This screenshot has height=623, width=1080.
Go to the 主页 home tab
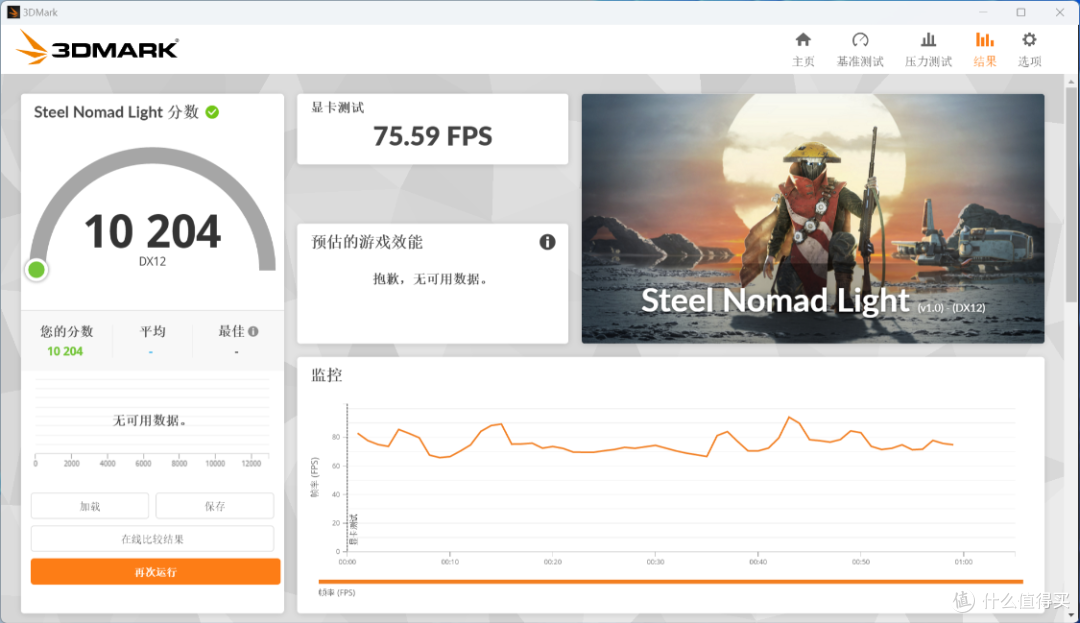coord(803,50)
